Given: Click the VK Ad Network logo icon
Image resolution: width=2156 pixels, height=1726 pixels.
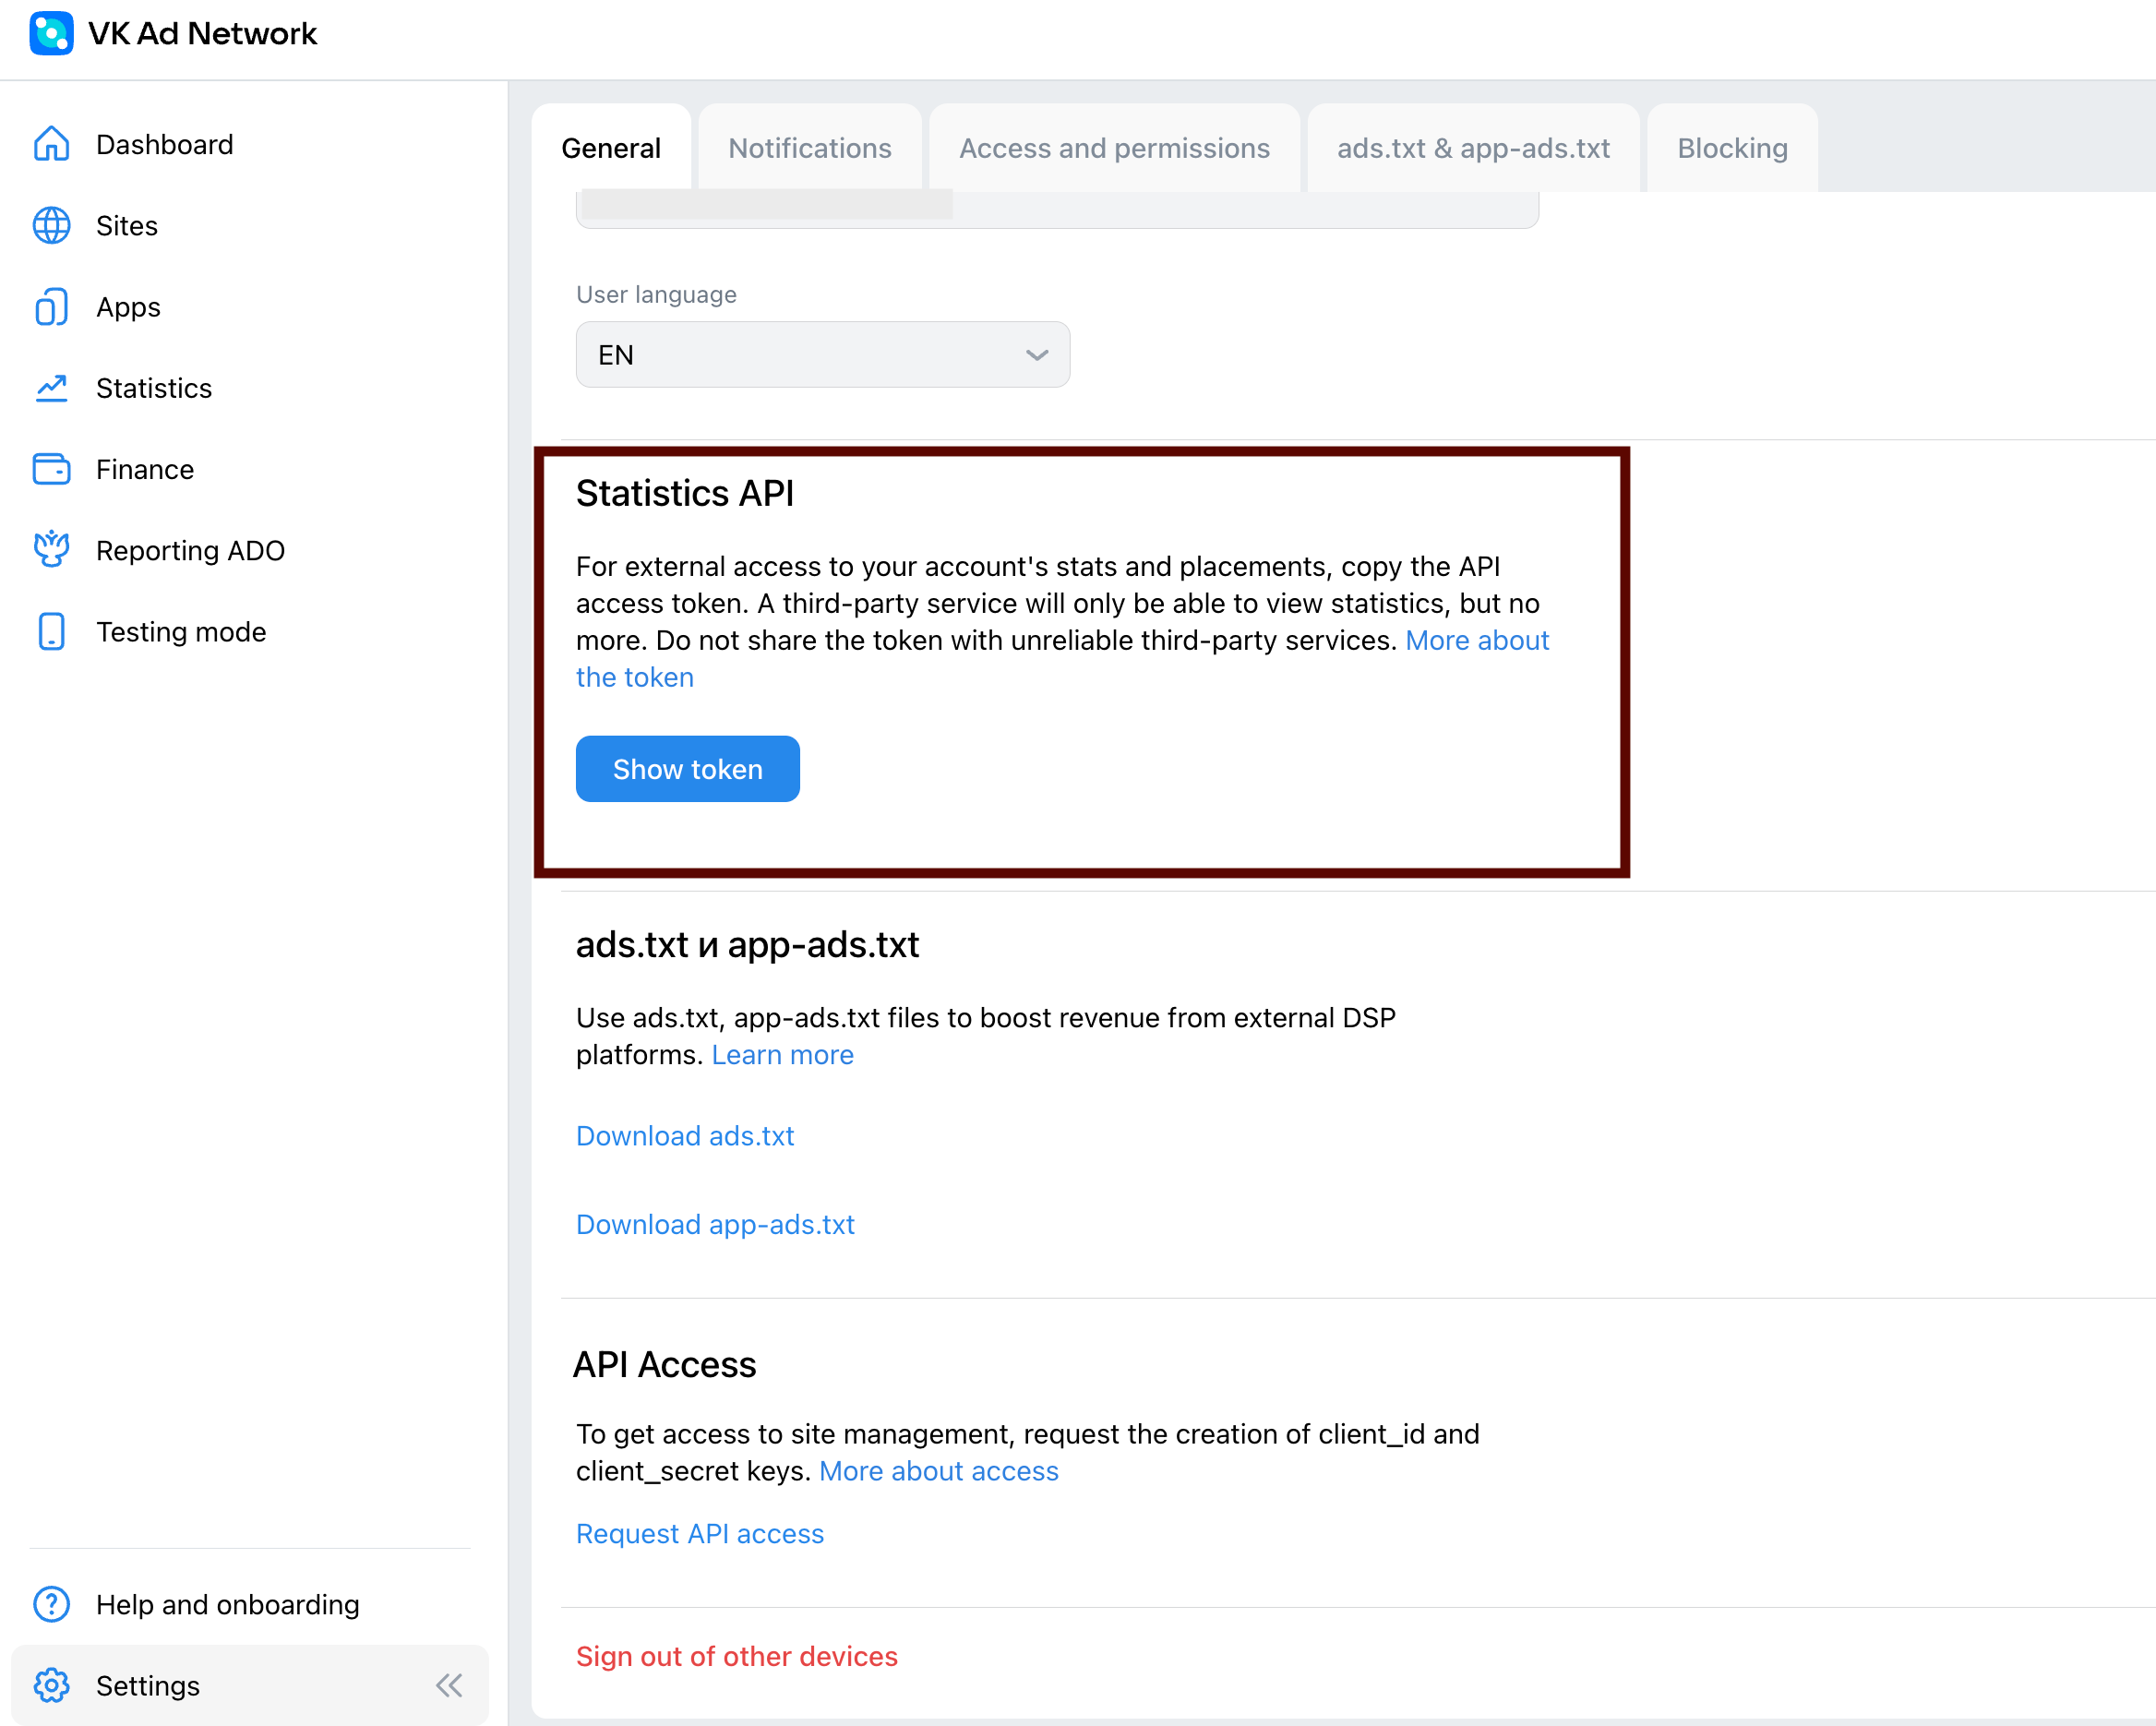Looking at the screenshot, I should (x=51, y=33).
